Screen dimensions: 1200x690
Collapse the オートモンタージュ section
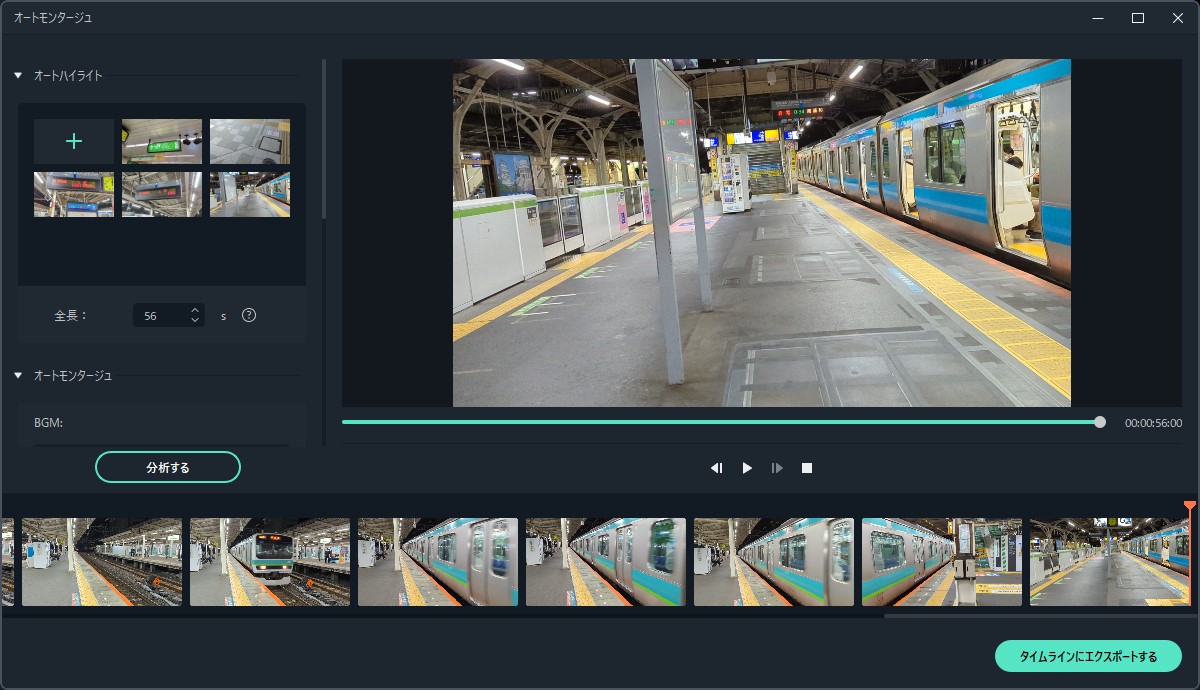pyautogui.click(x=18, y=376)
